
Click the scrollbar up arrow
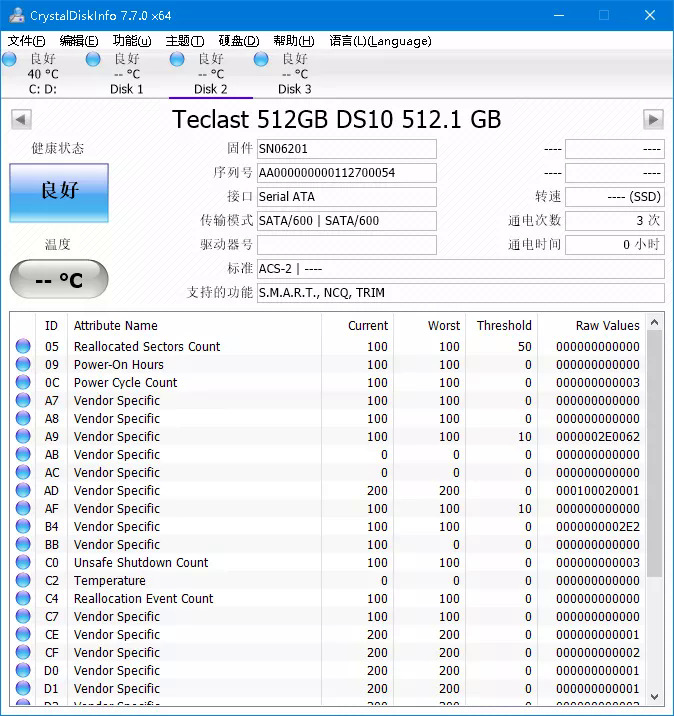pos(655,323)
